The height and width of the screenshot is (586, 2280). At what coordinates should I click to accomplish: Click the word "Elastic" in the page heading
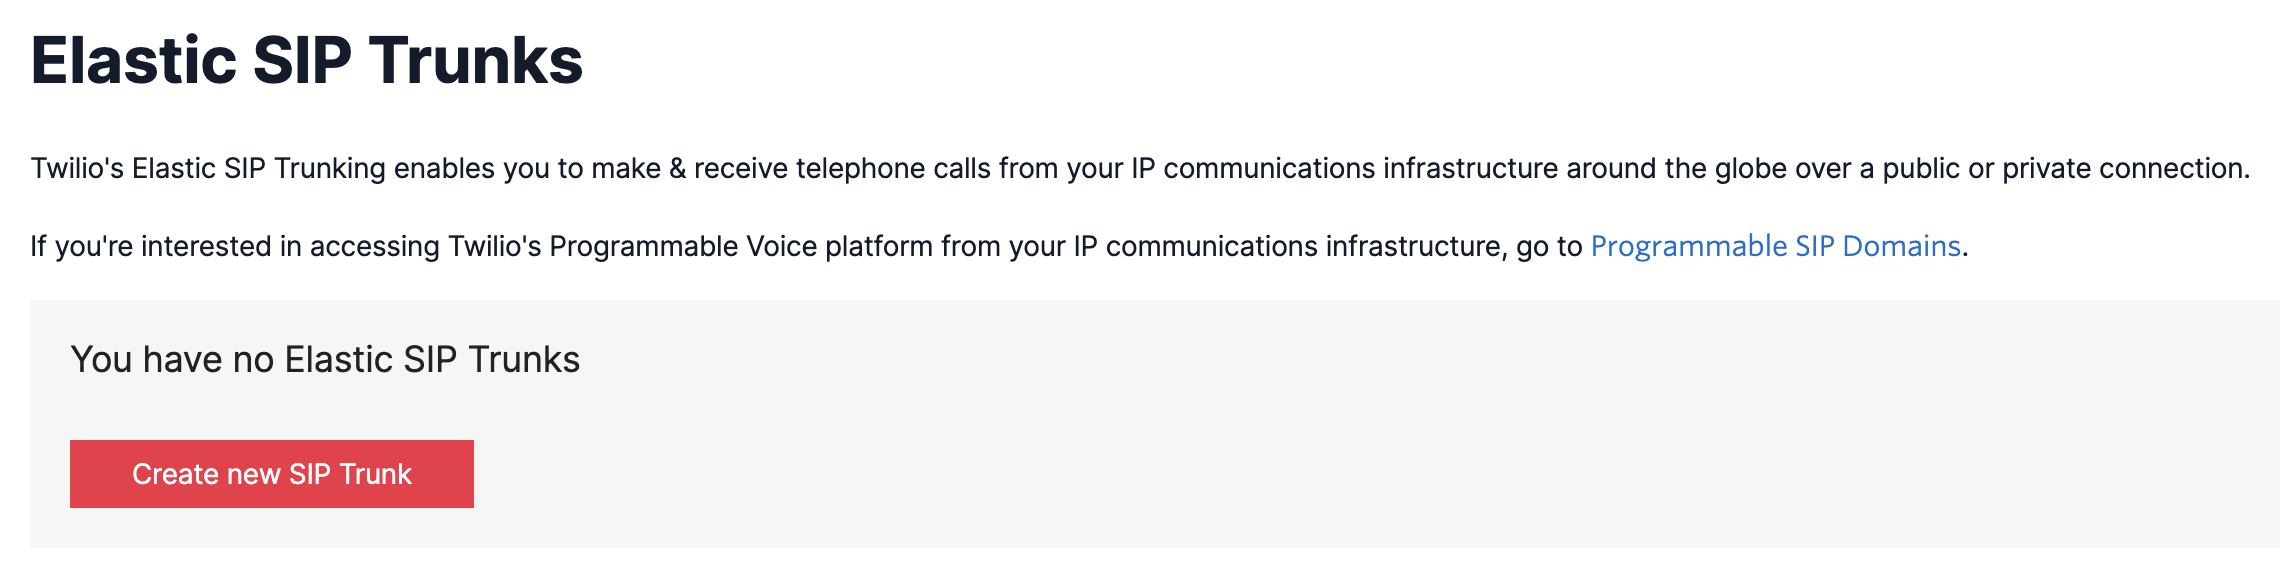(x=133, y=61)
